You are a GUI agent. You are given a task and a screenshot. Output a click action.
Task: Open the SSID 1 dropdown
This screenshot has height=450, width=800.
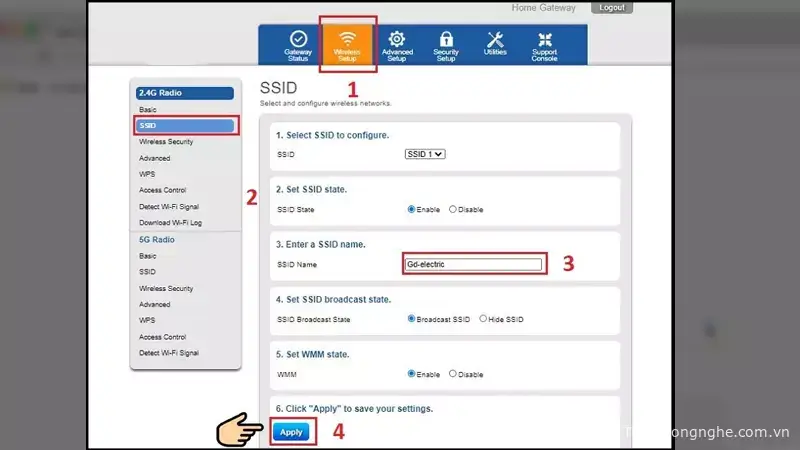click(424, 154)
